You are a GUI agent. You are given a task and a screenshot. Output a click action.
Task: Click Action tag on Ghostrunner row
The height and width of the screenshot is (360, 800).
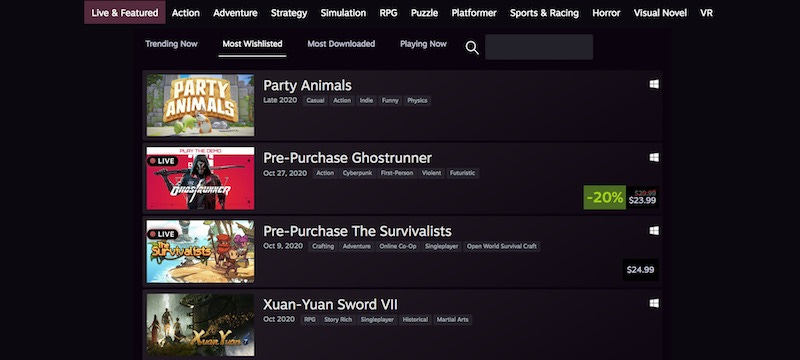(x=325, y=173)
